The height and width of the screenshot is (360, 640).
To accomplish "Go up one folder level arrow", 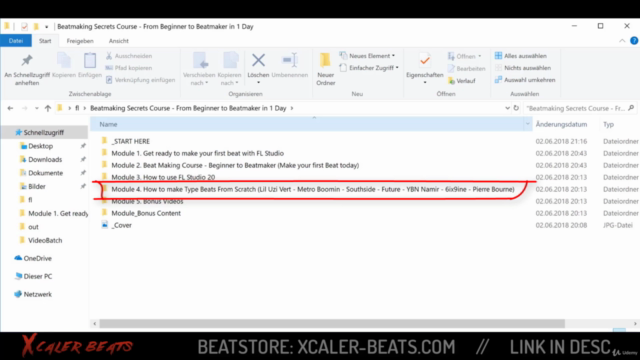I will 48,108.
